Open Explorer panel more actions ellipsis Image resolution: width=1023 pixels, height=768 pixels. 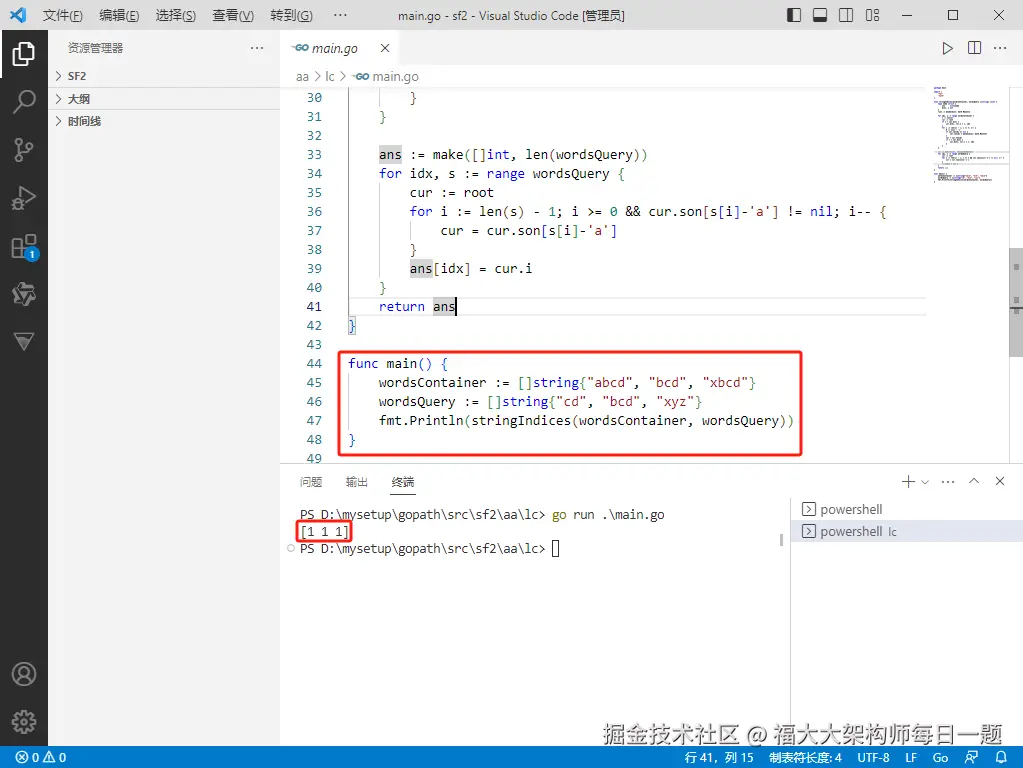click(257, 48)
